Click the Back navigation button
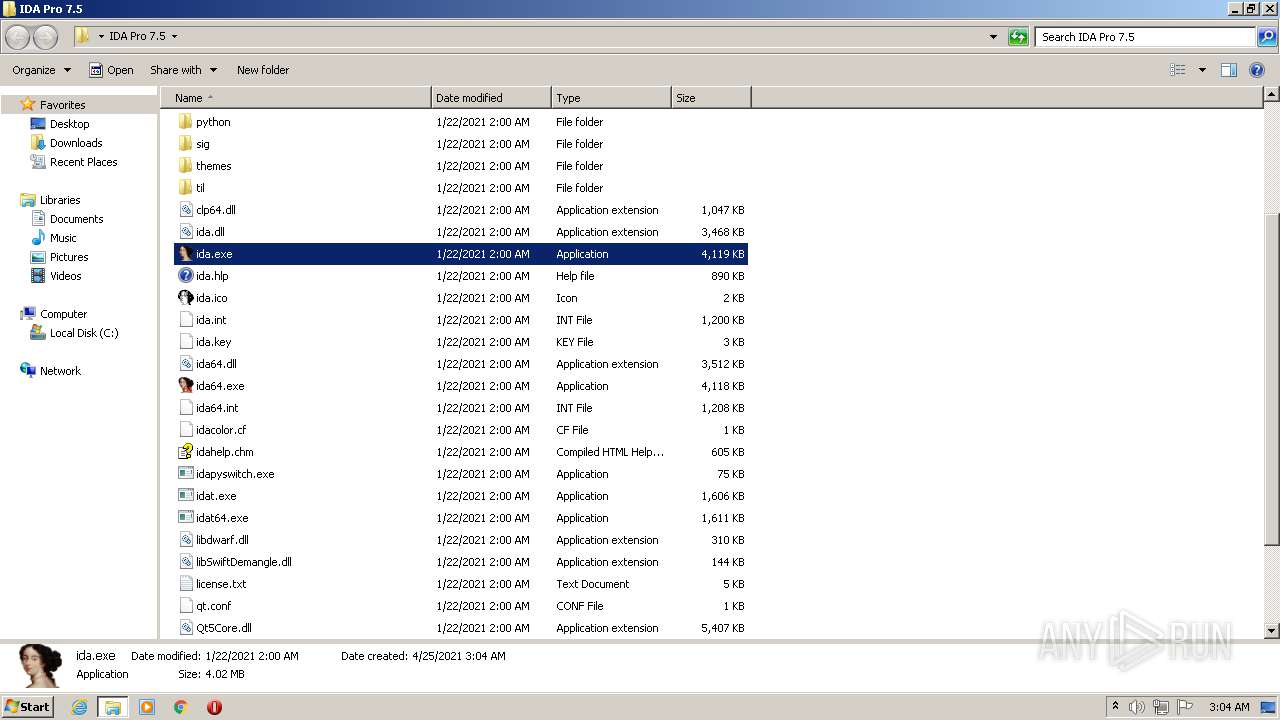 point(18,37)
